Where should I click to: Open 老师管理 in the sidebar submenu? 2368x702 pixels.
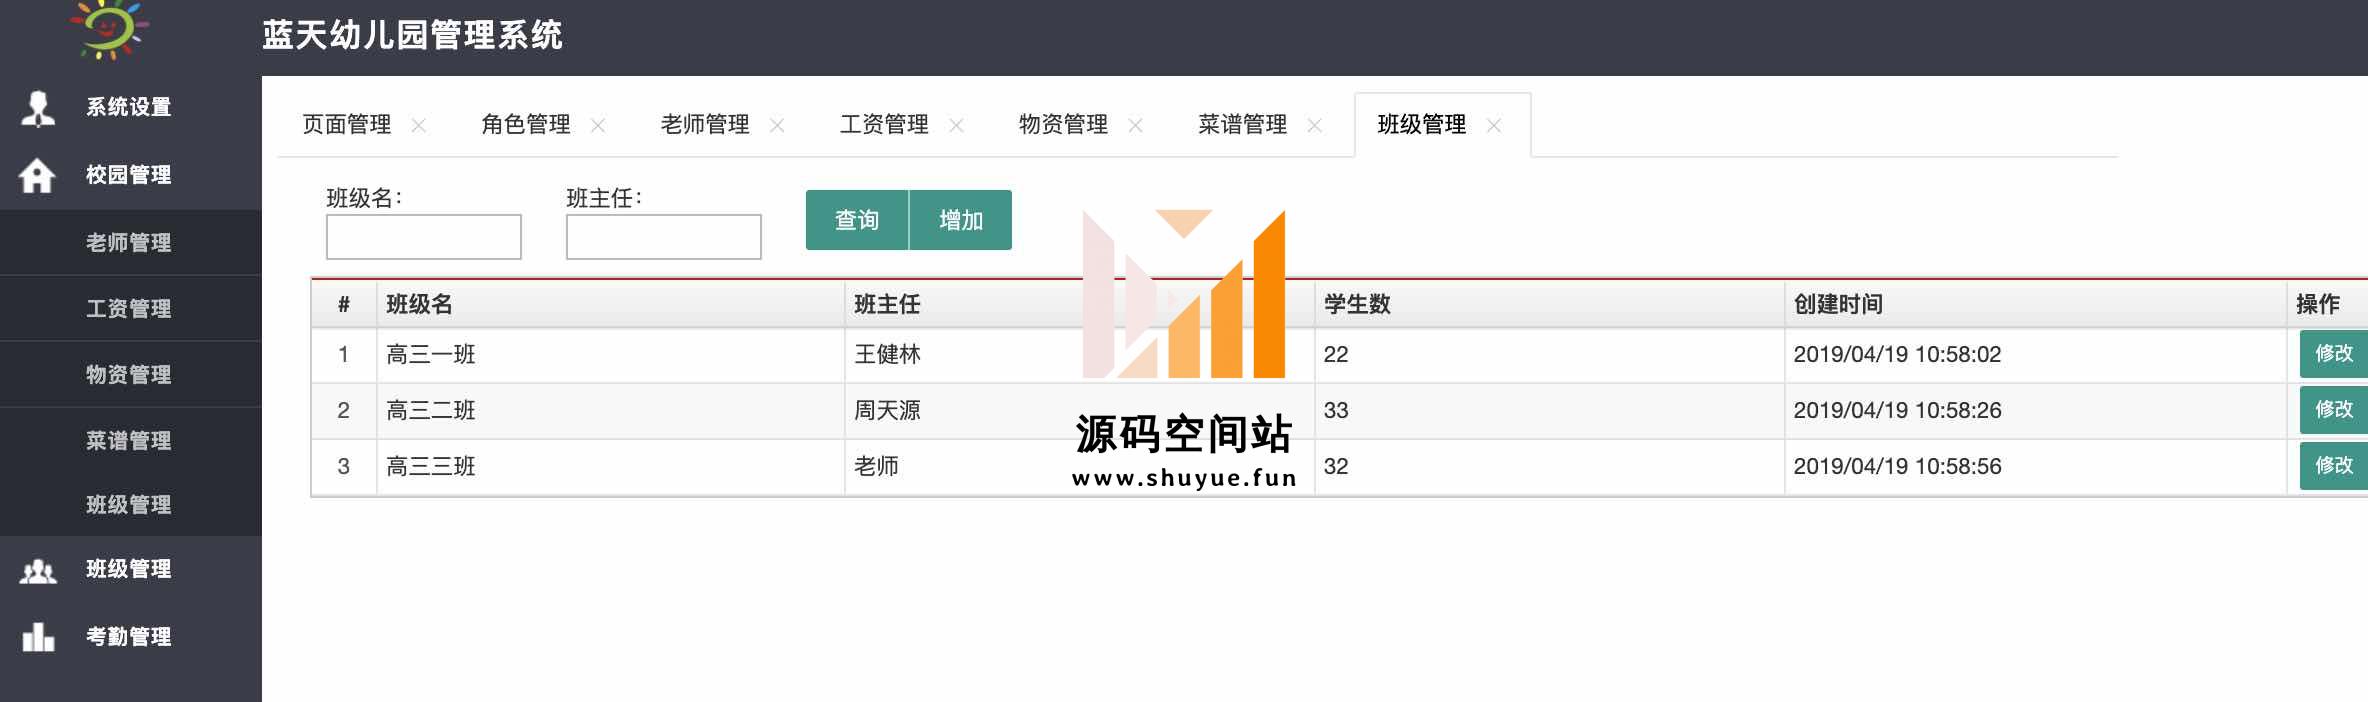click(130, 243)
